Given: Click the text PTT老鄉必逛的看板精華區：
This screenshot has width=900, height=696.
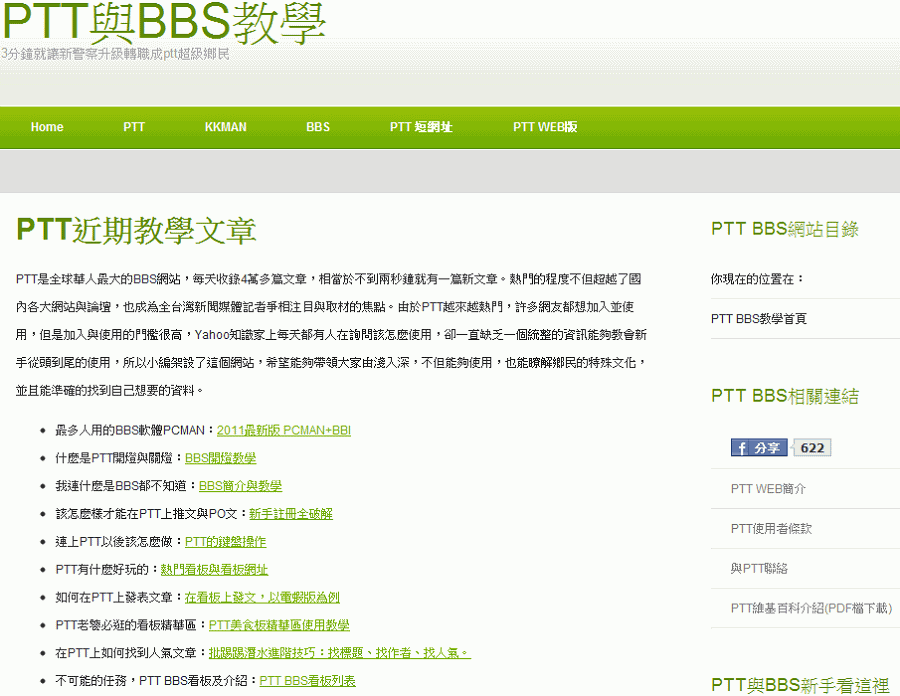Looking at the screenshot, I should (x=131, y=625).
